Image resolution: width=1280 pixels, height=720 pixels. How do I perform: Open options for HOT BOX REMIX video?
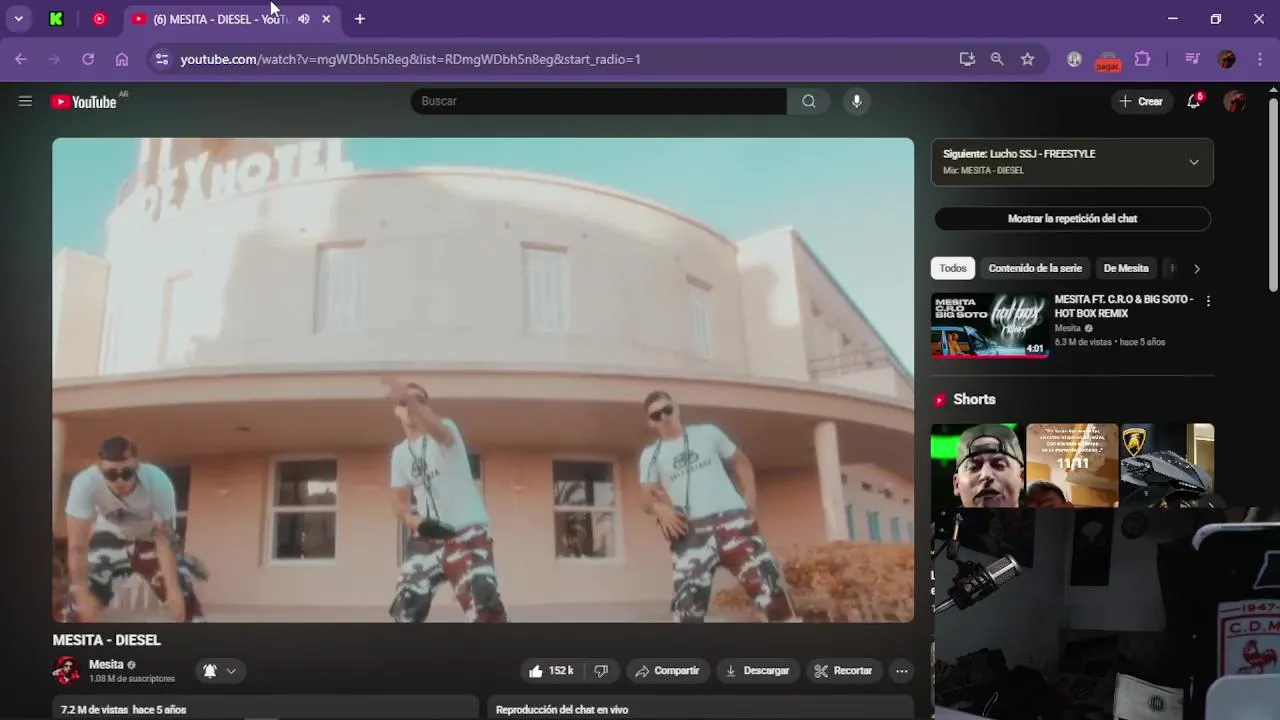(x=1208, y=301)
